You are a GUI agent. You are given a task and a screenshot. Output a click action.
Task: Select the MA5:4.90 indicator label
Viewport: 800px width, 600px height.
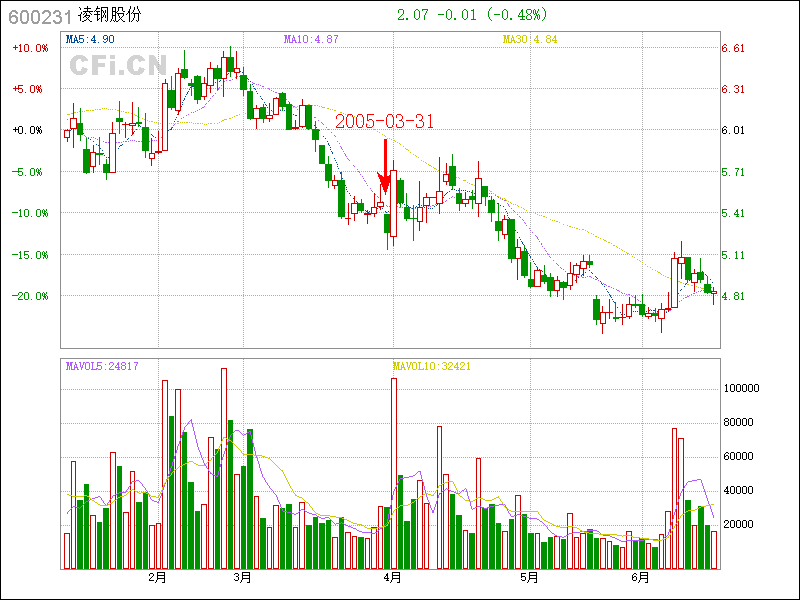[x=90, y=39]
